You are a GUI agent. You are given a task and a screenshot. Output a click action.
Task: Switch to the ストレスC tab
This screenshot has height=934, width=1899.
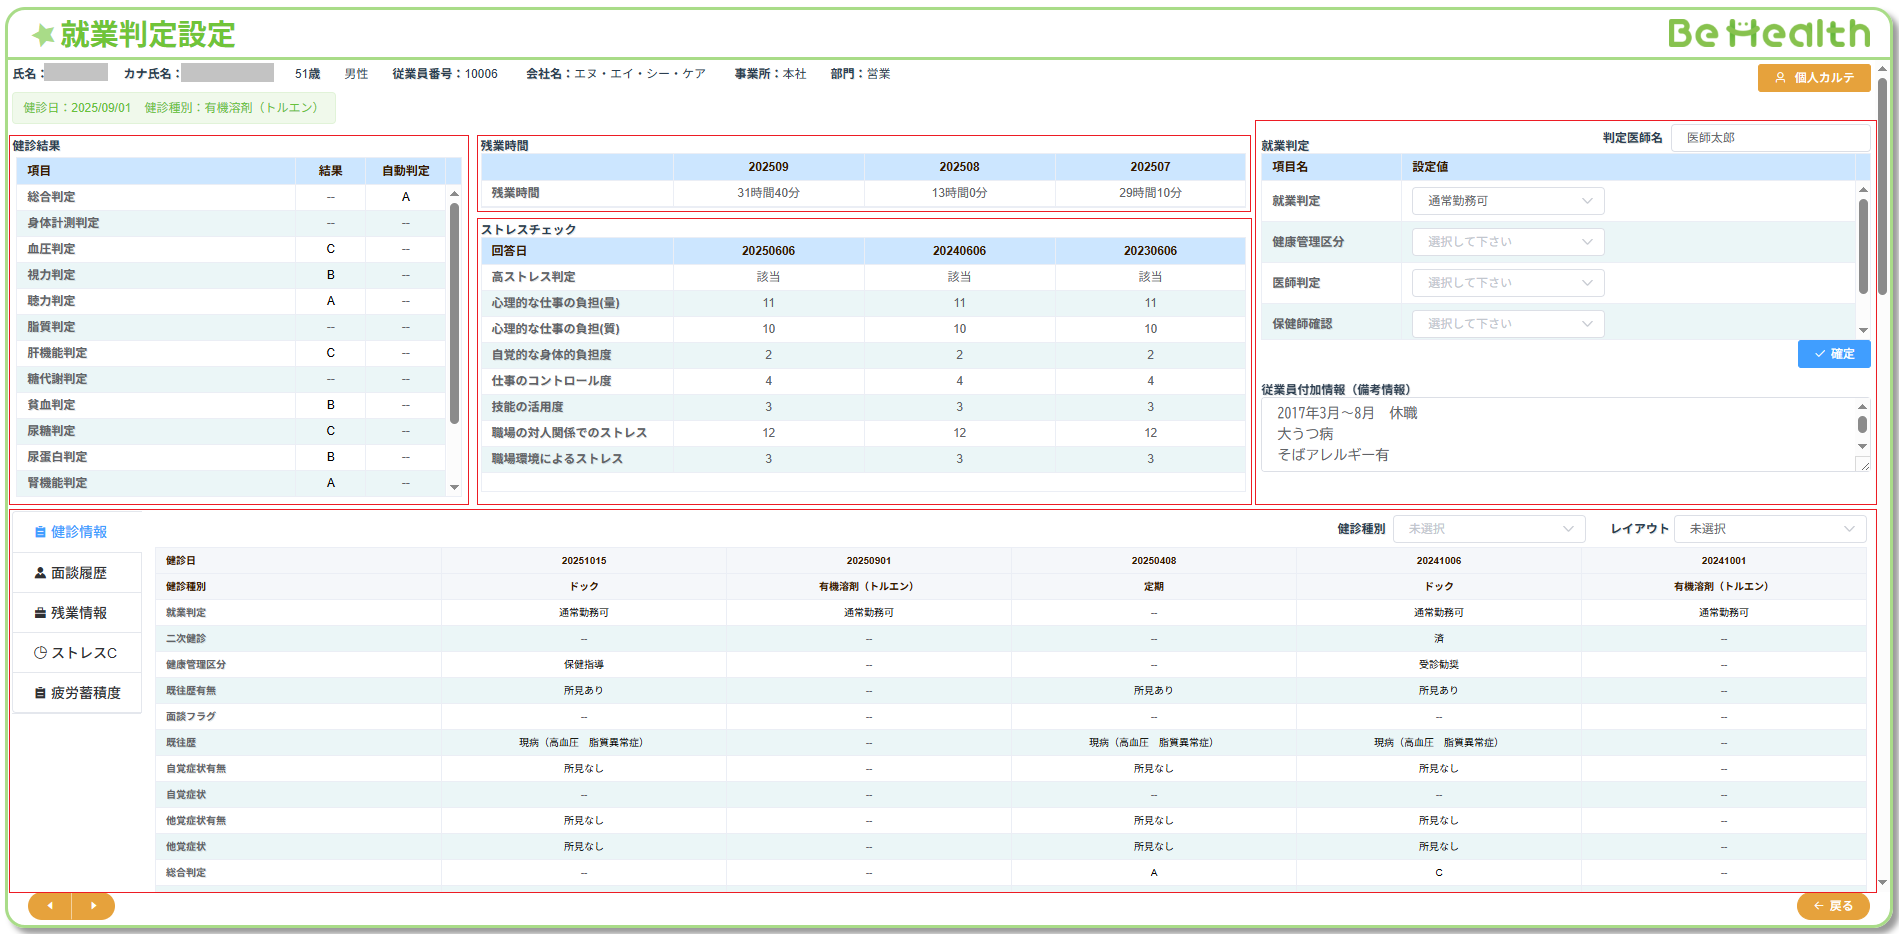76,653
